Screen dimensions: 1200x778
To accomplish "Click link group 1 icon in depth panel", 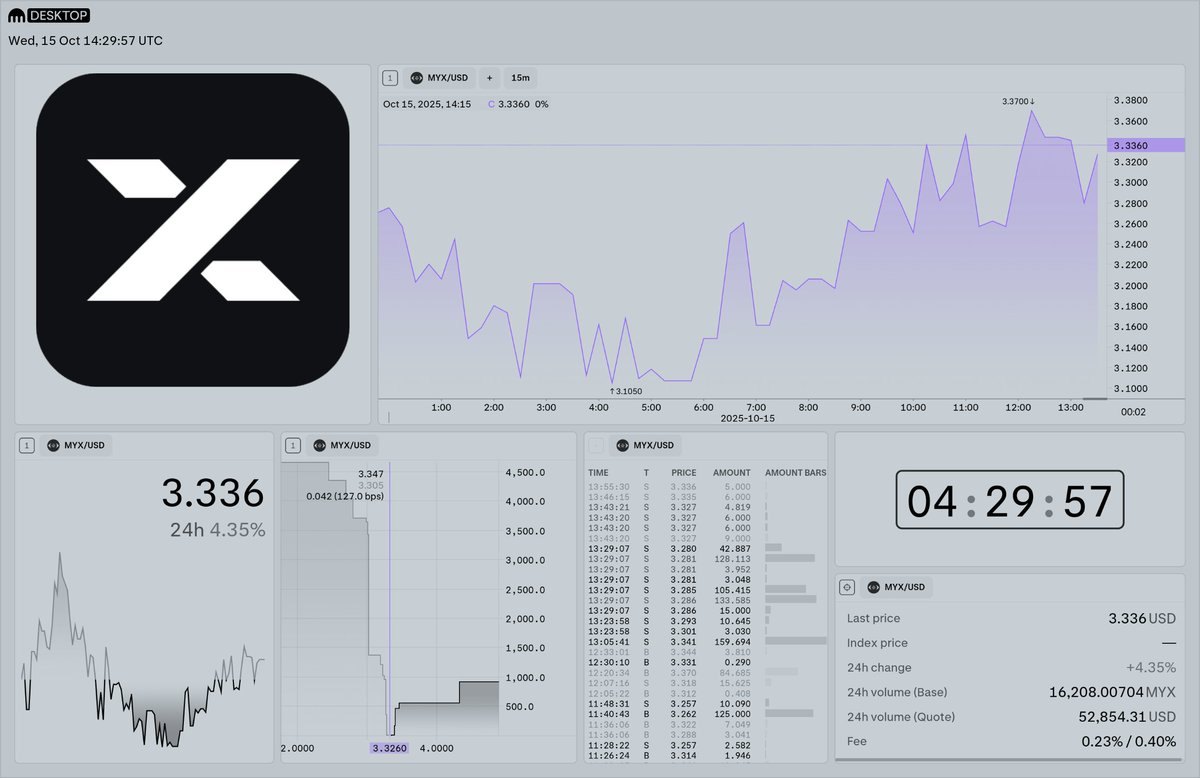I will coord(293,445).
